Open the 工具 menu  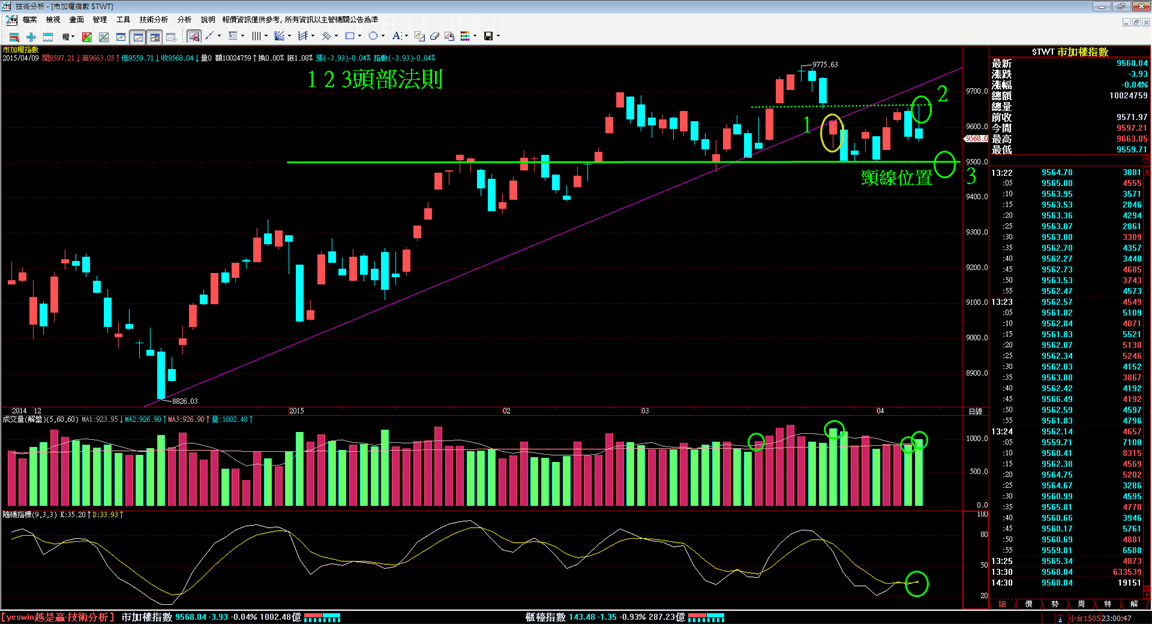click(x=123, y=20)
